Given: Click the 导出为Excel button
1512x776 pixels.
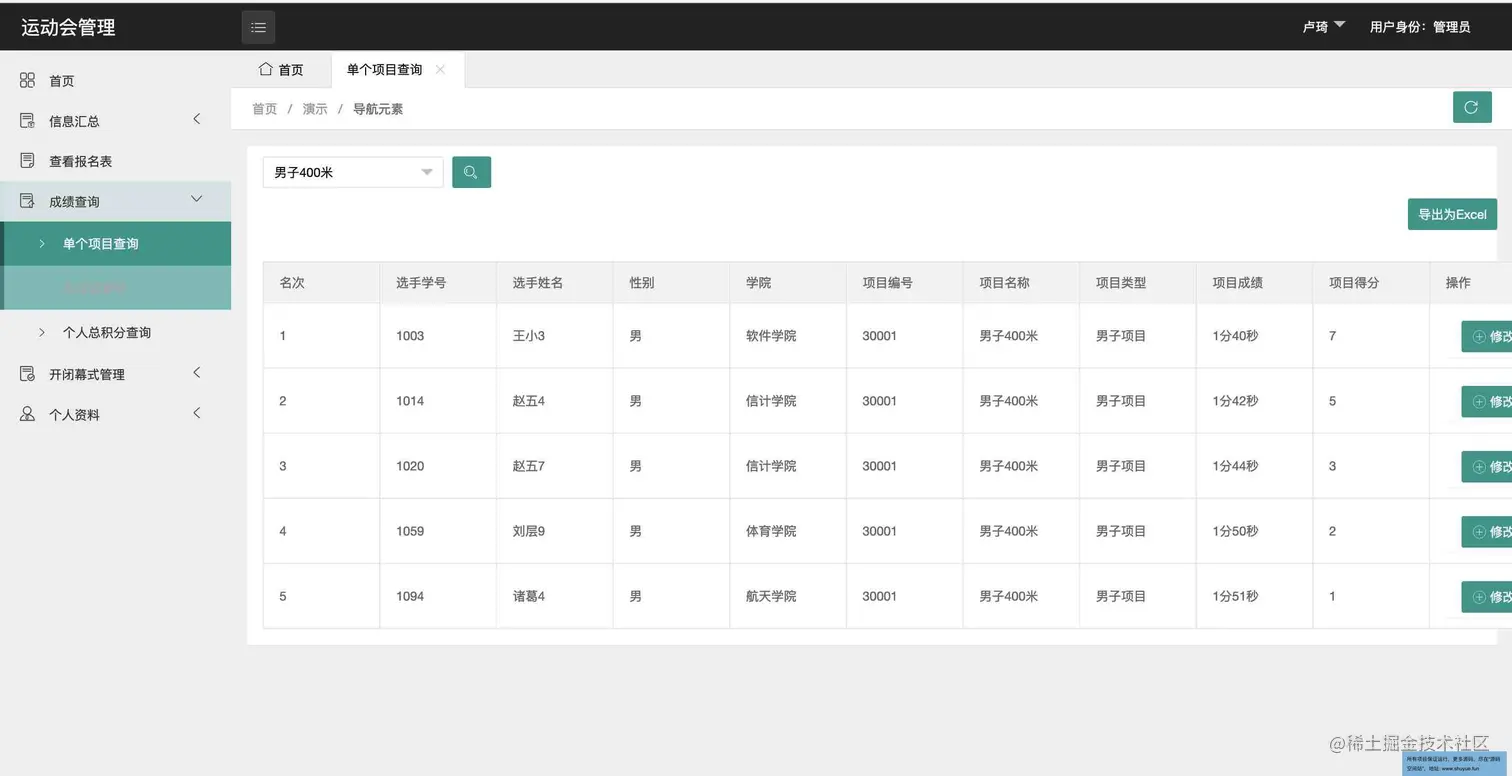Looking at the screenshot, I should point(1452,214).
